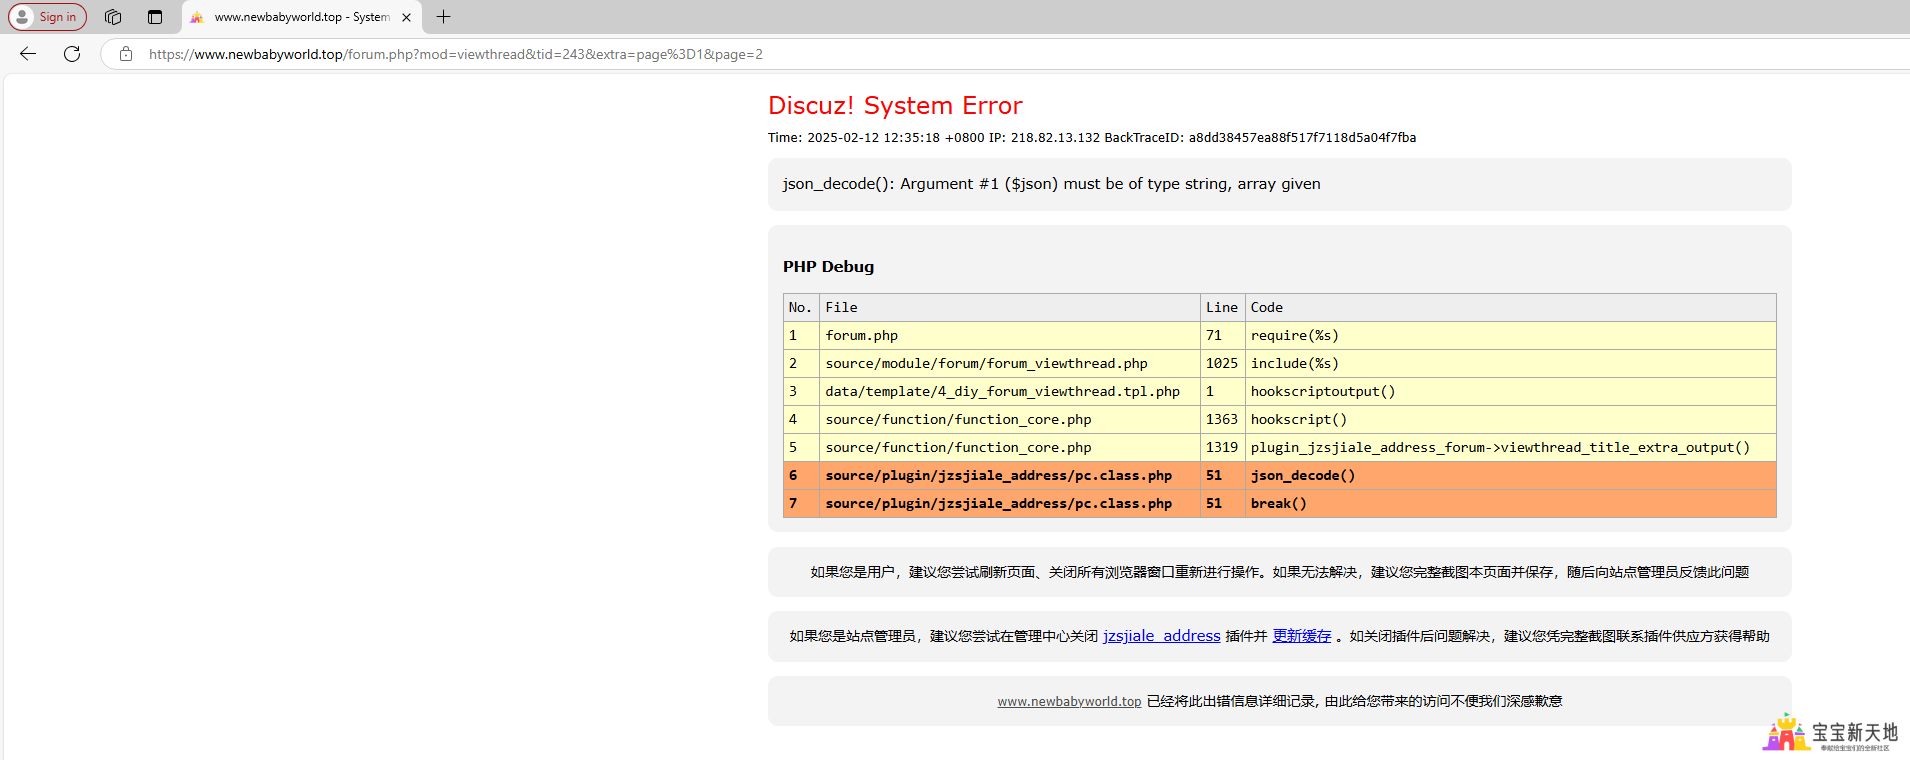1910x760 pixels.
Task: Click line number 1025 cell
Action: pyautogui.click(x=1222, y=363)
